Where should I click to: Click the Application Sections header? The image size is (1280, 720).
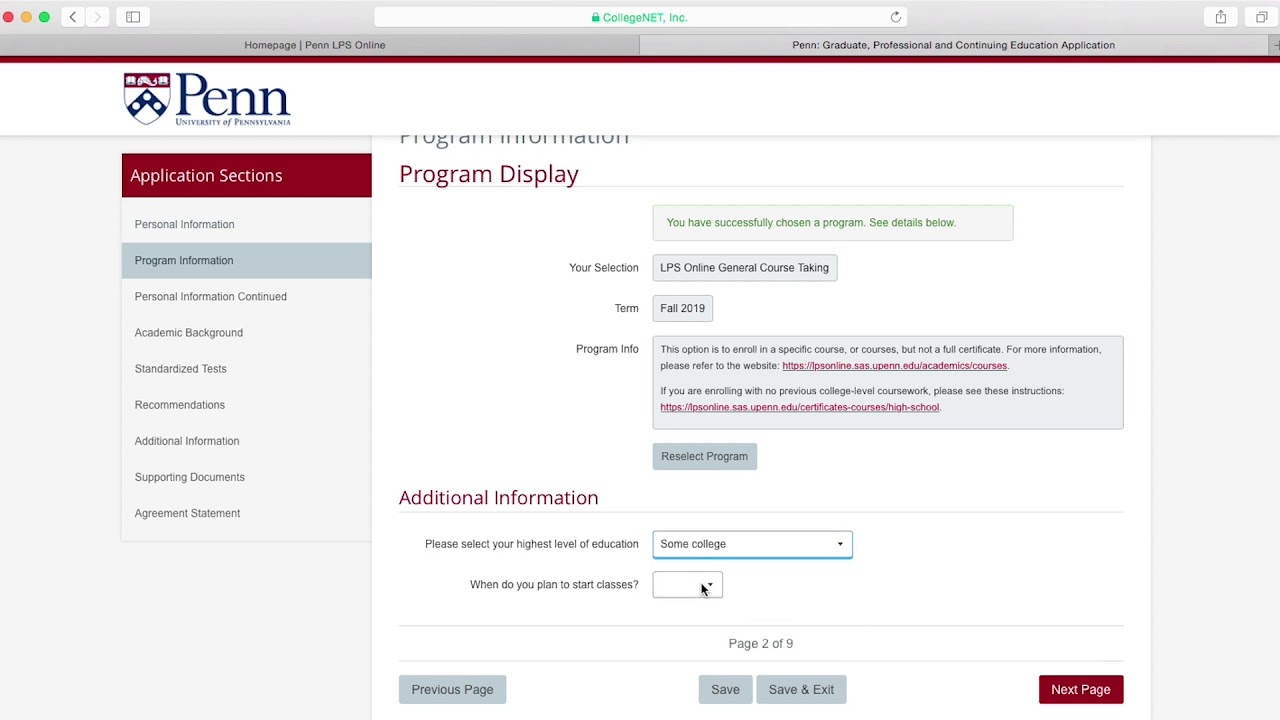pos(247,175)
